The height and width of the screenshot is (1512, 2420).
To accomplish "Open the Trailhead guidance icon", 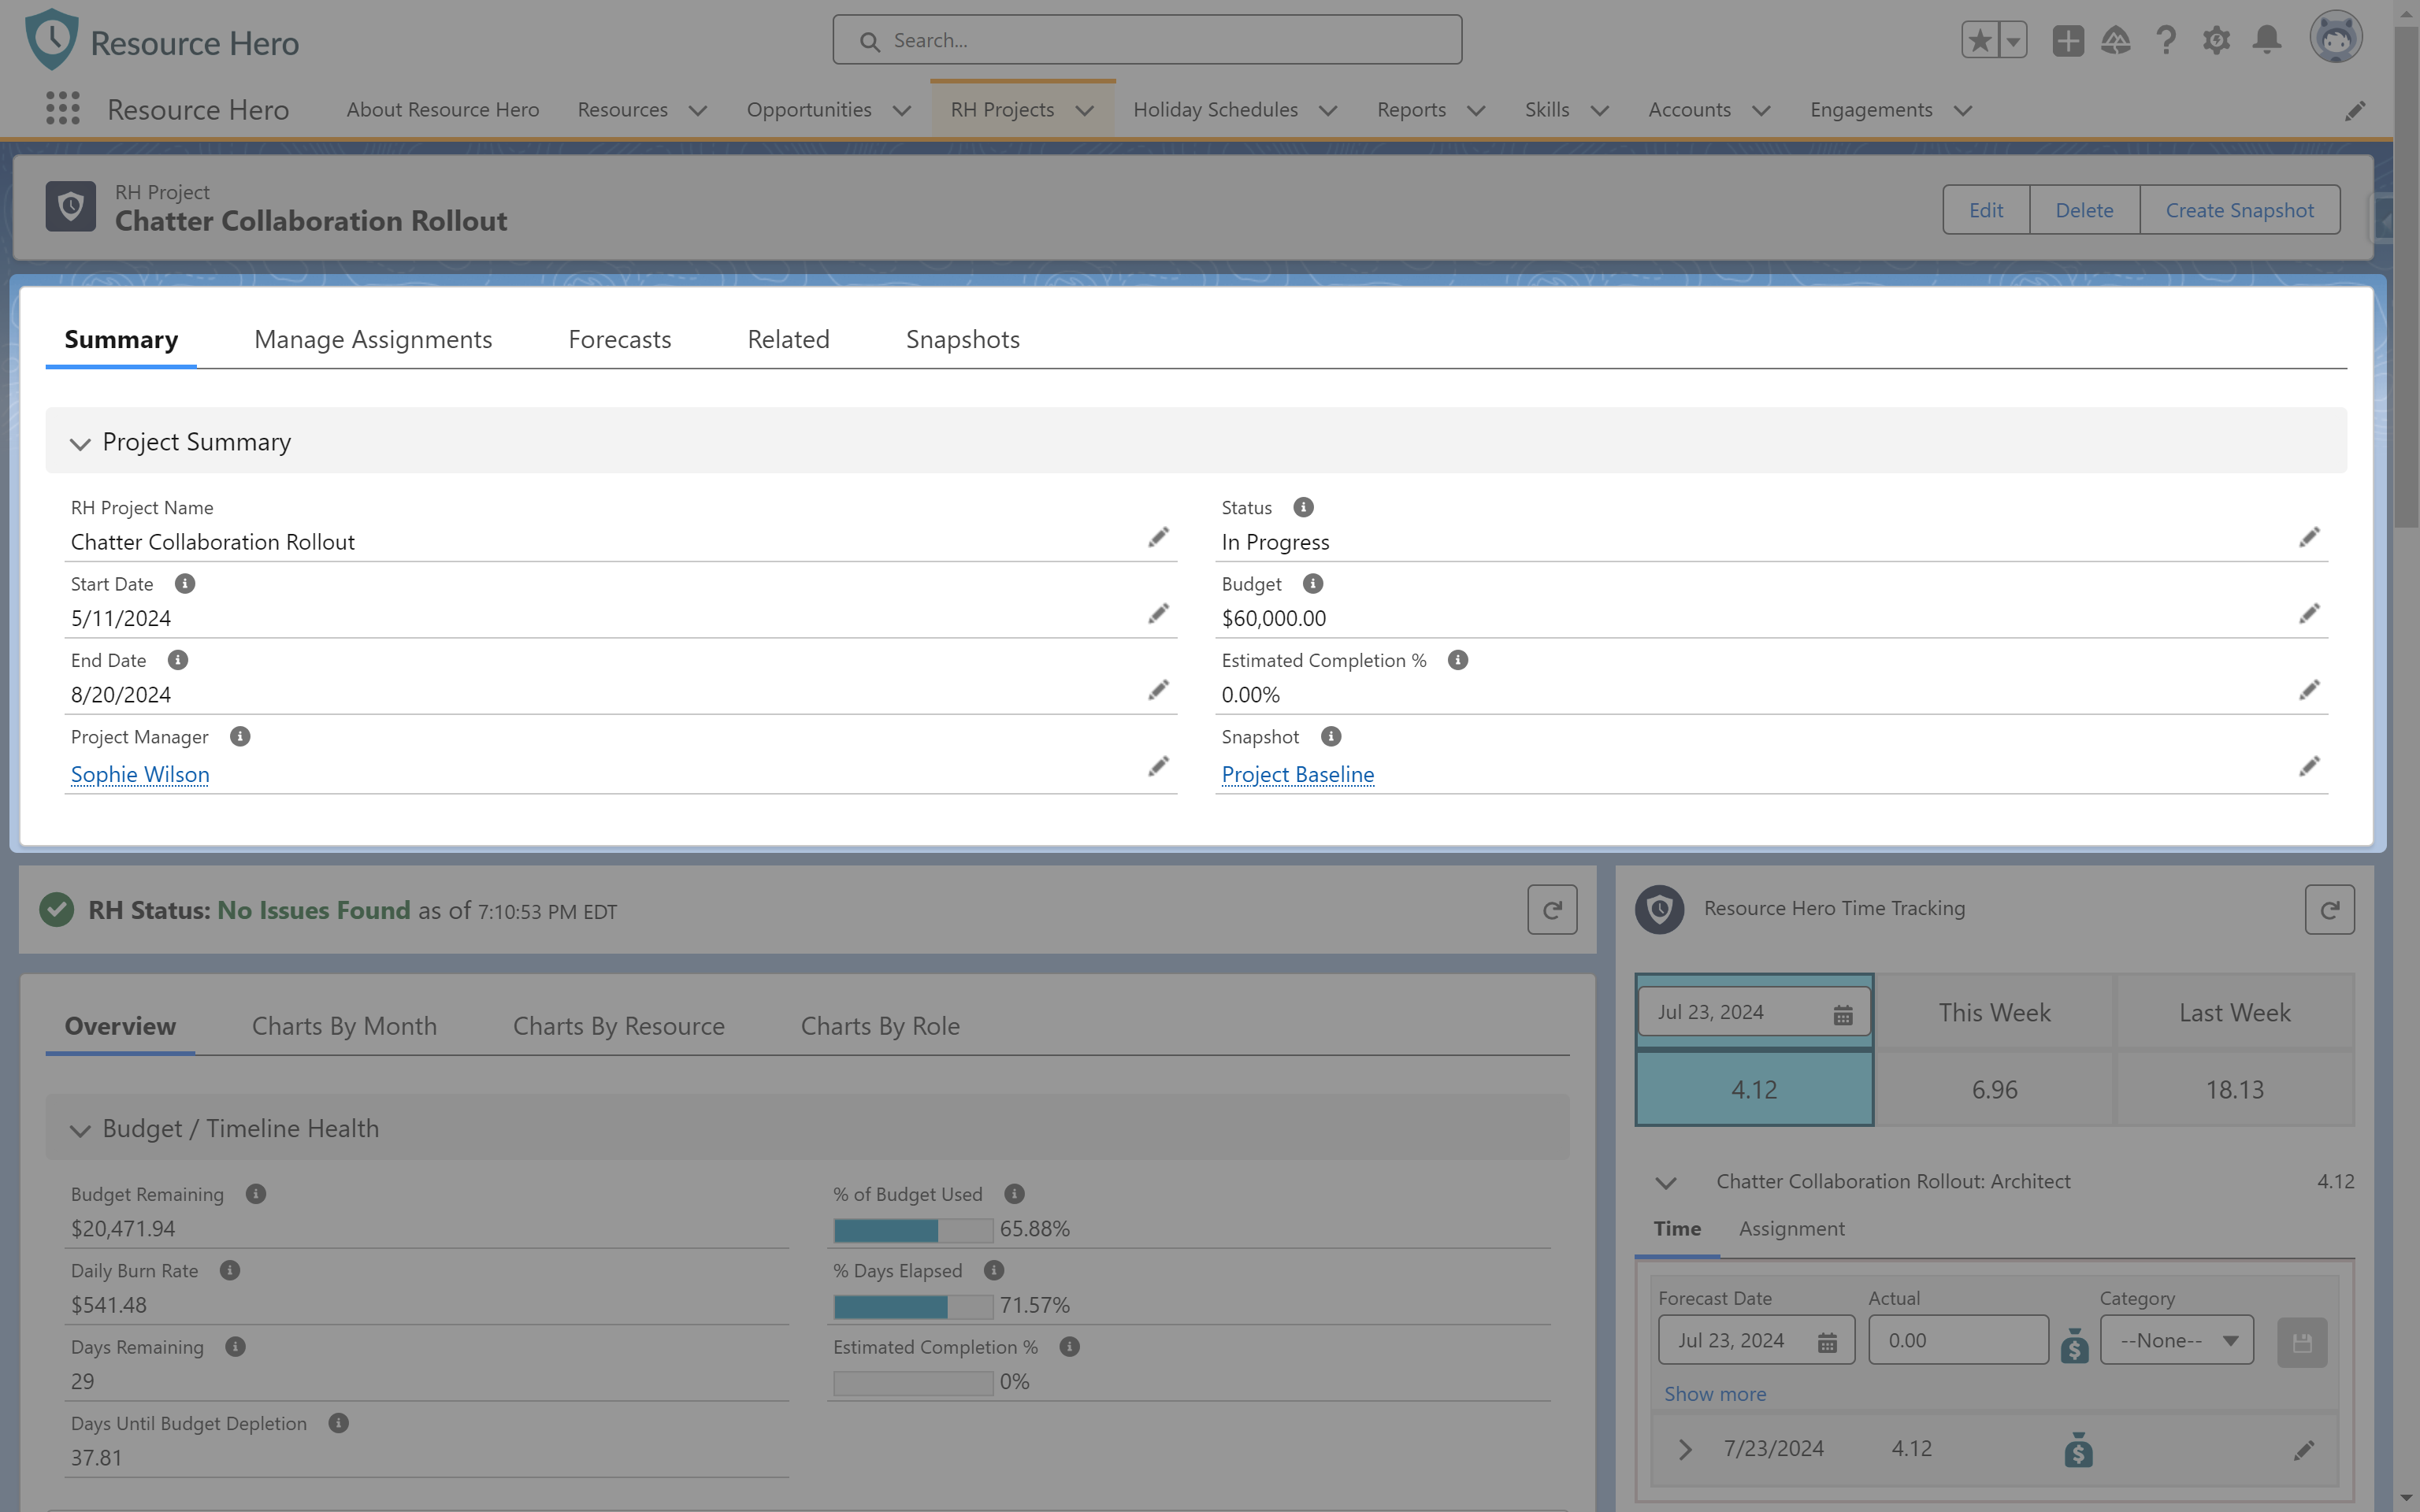I will pyautogui.click(x=2116, y=40).
